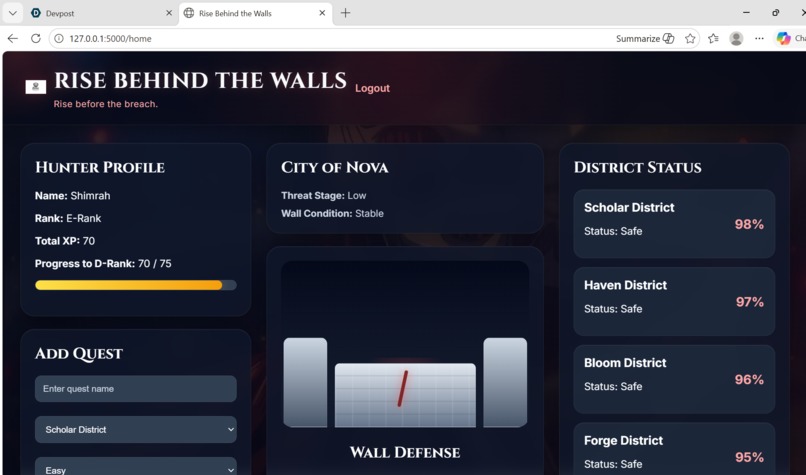Click the 97% Haven District value
Image resolution: width=806 pixels, height=475 pixels.
click(x=749, y=302)
